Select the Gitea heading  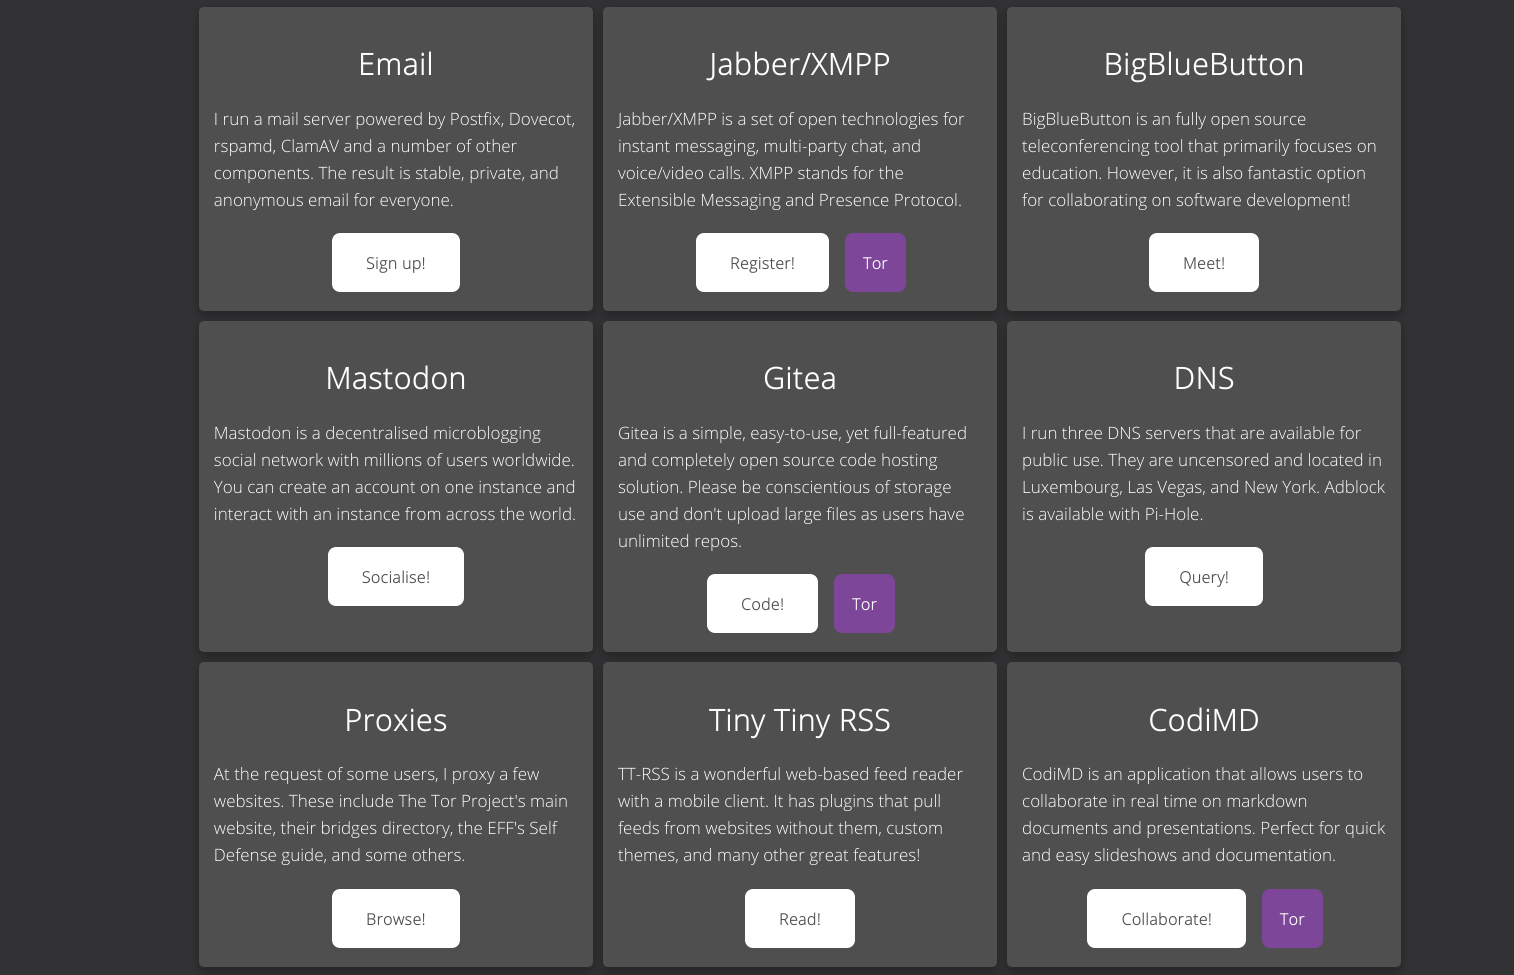click(x=799, y=378)
